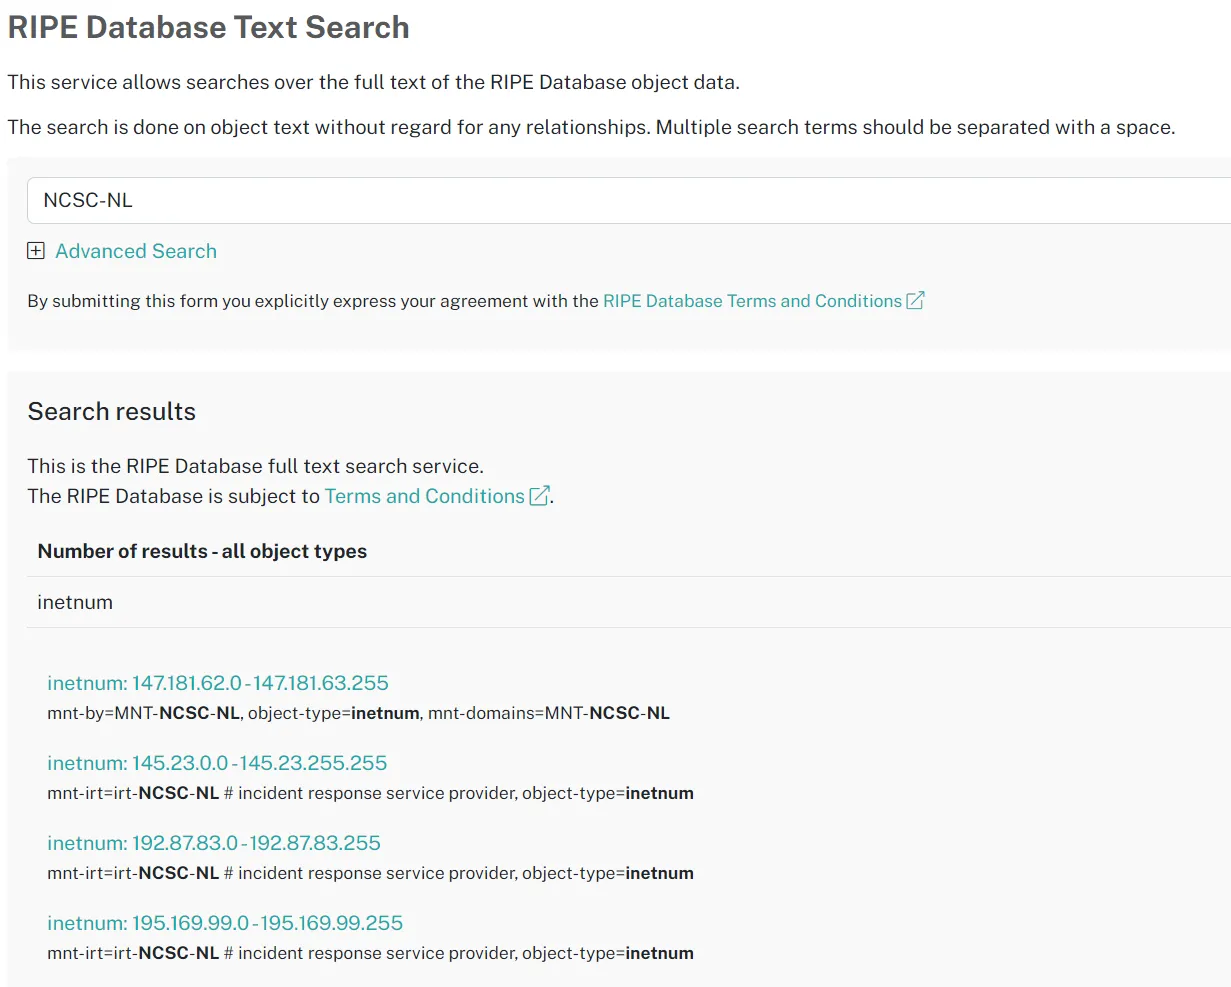Click 'Number of results - all object types' header
This screenshot has width=1231, height=987.
tap(202, 551)
